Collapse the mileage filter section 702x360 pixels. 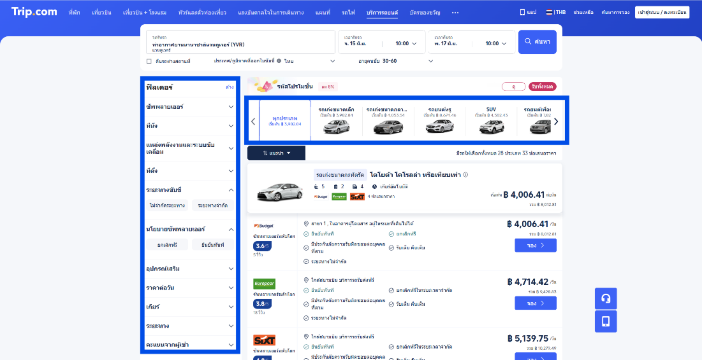click(x=190, y=190)
